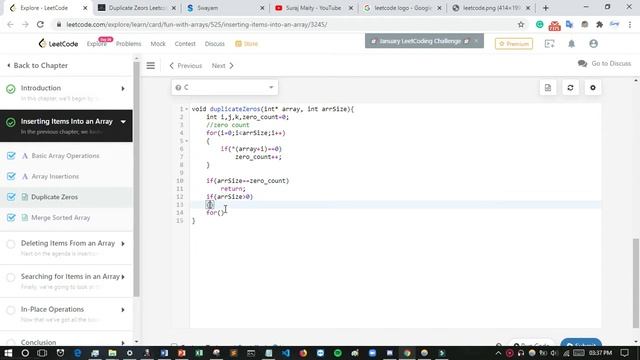Viewport: 640px width, 360px height.
Task: Open the user profile avatar
Action: point(593,44)
